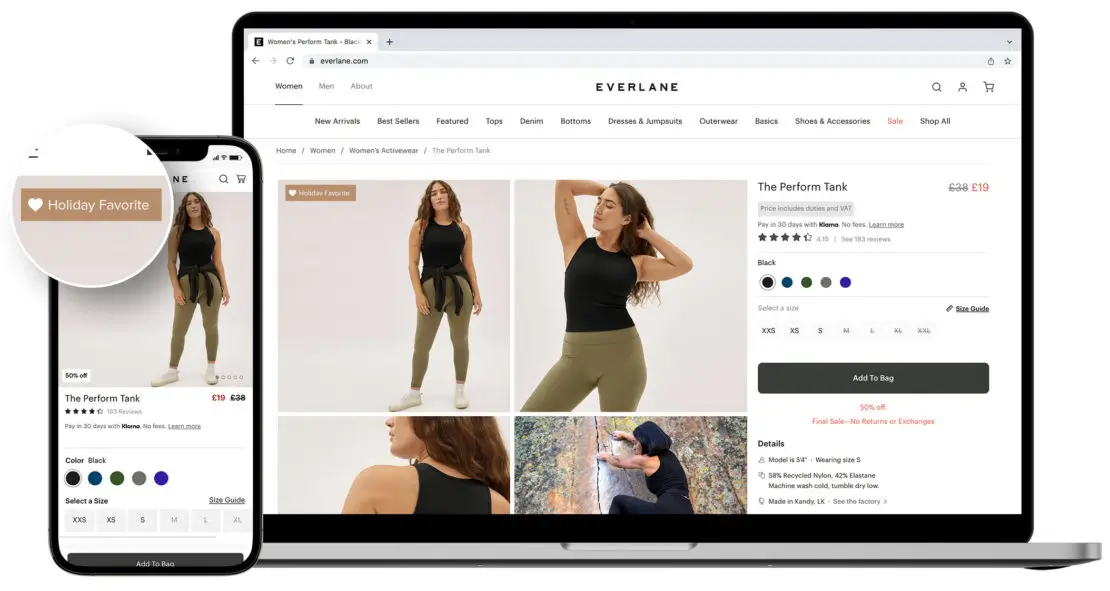1110x591 pixels.
Task: Go to the Home breadcrumb
Action: click(x=286, y=150)
